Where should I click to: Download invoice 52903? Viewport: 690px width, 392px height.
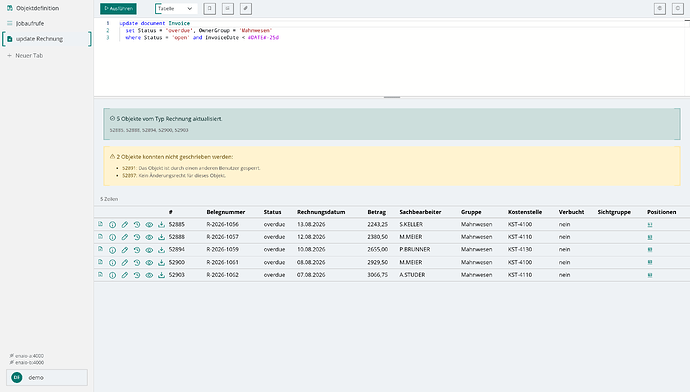point(161,275)
